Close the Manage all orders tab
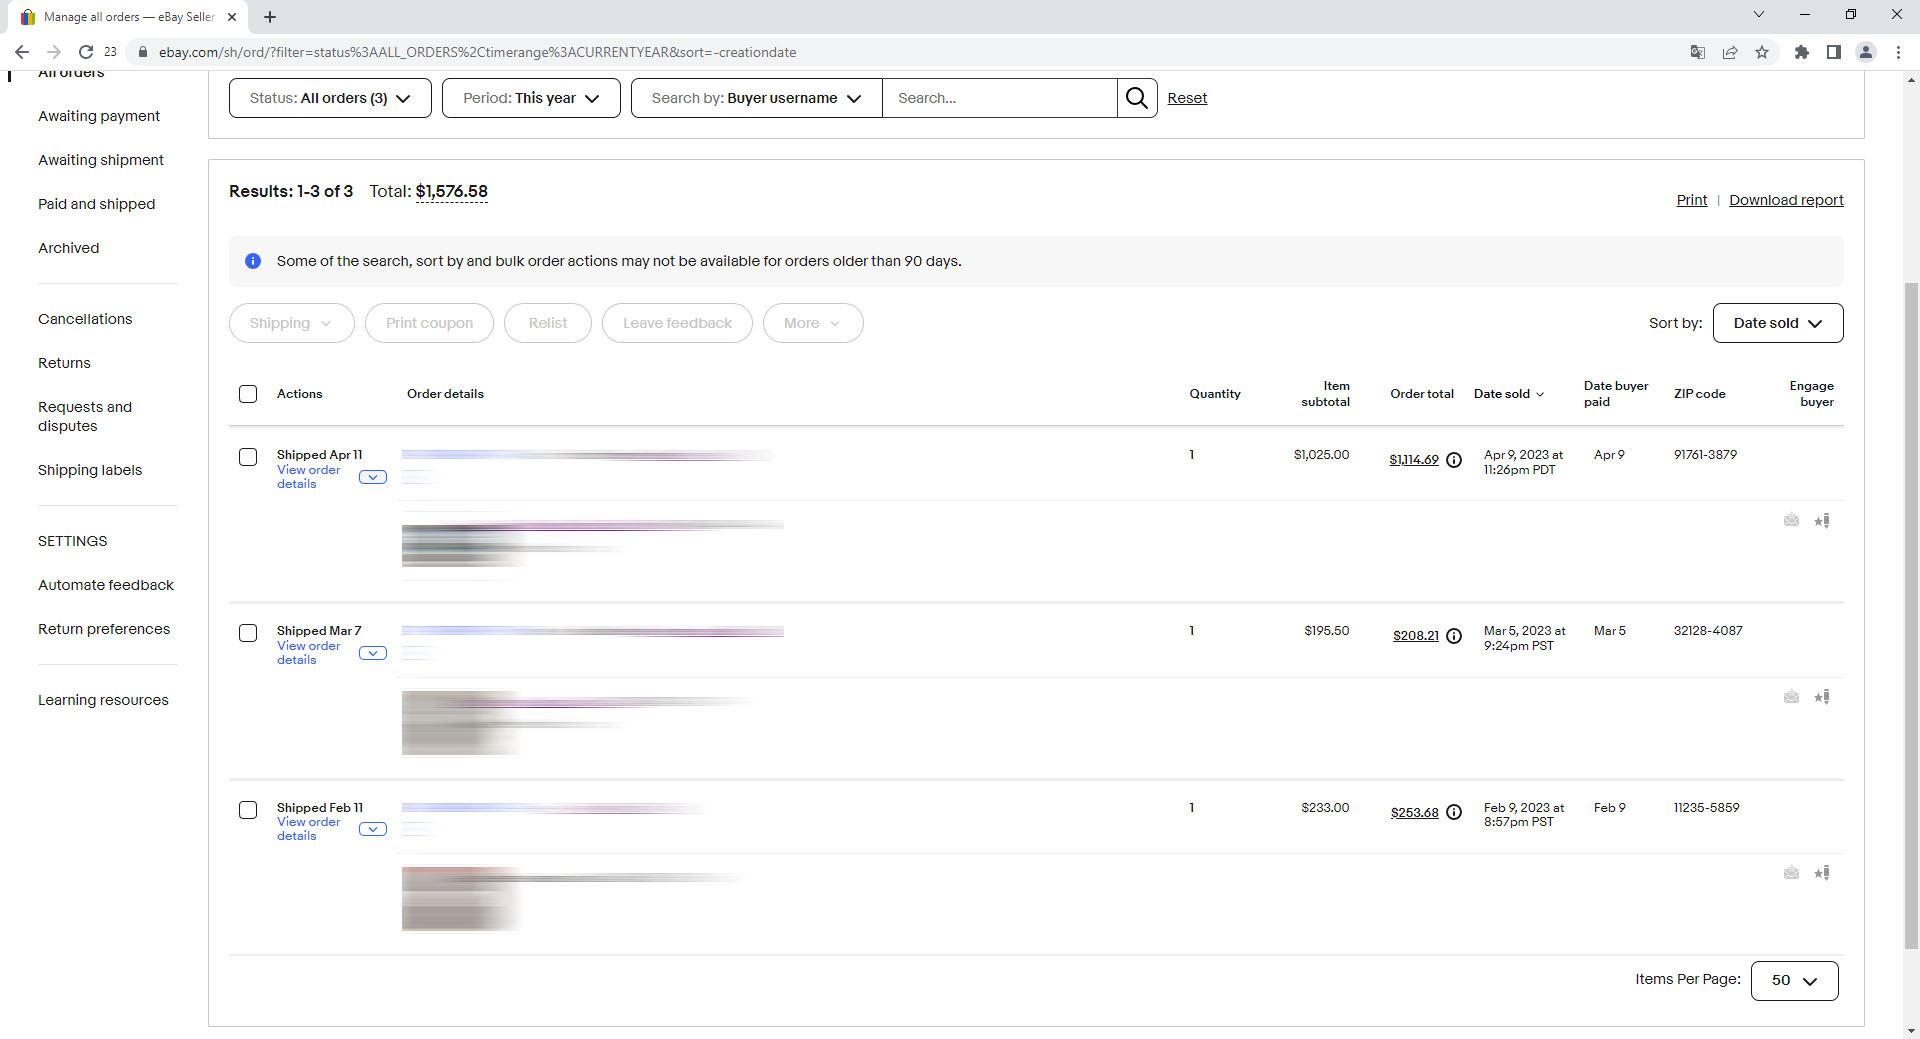 (232, 17)
